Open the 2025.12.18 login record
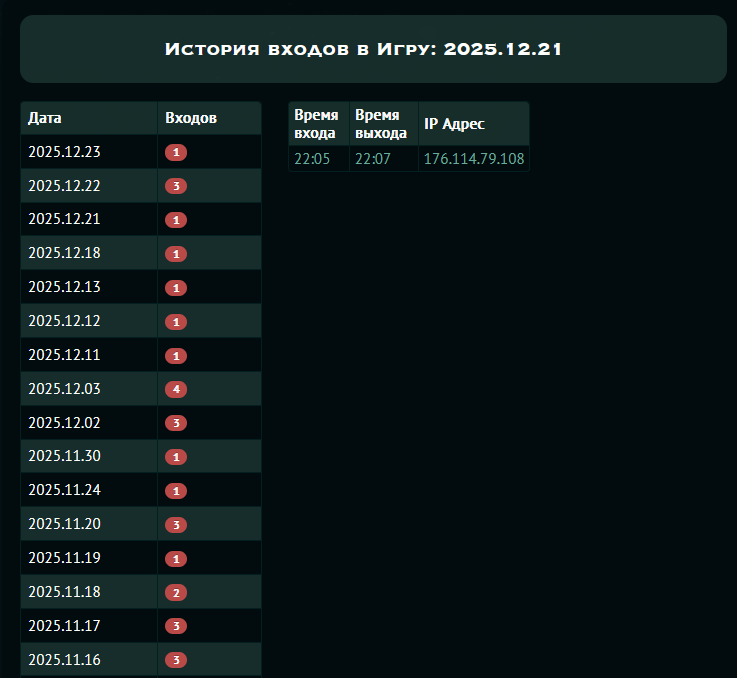The image size is (737, 678). (64, 254)
